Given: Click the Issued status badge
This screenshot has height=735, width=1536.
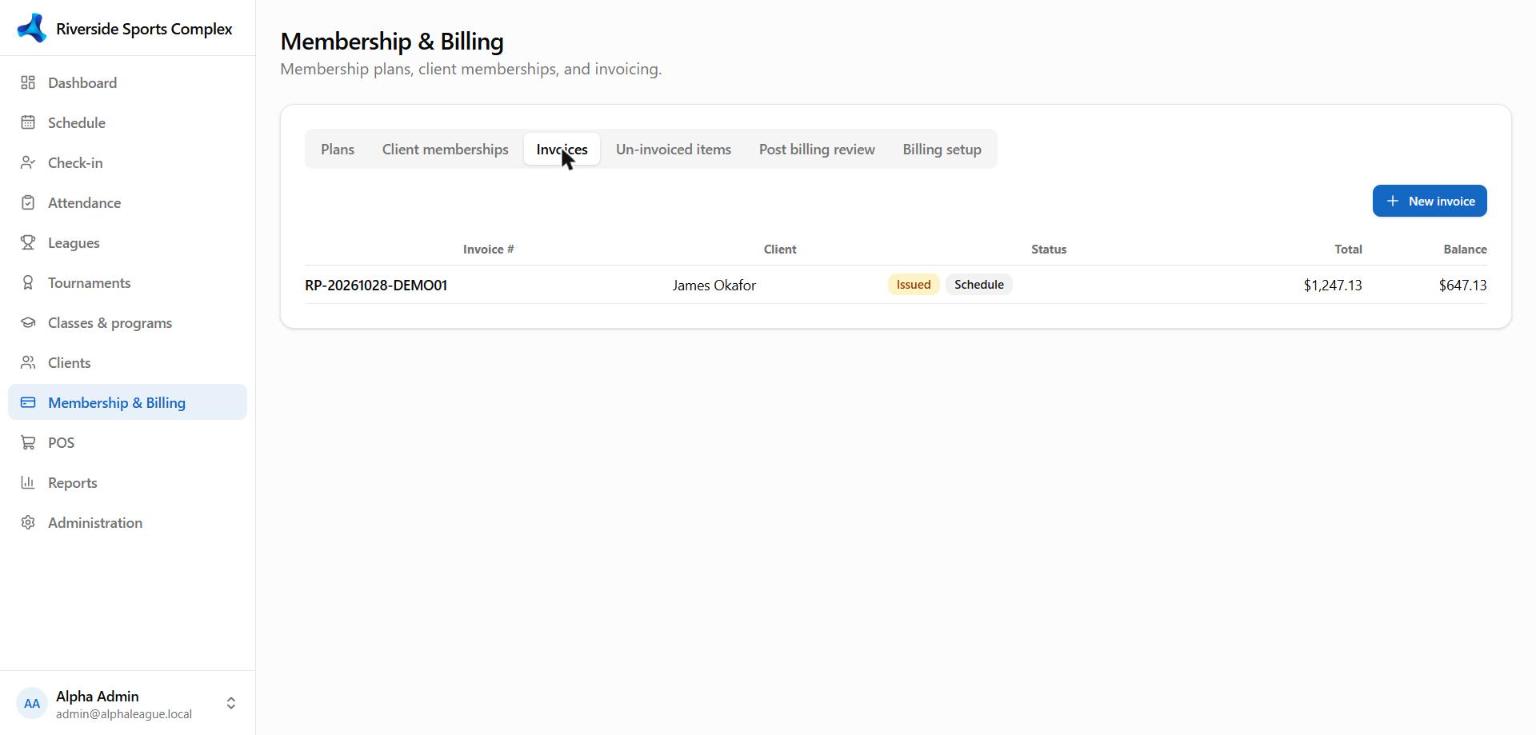Looking at the screenshot, I should coord(913,285).
